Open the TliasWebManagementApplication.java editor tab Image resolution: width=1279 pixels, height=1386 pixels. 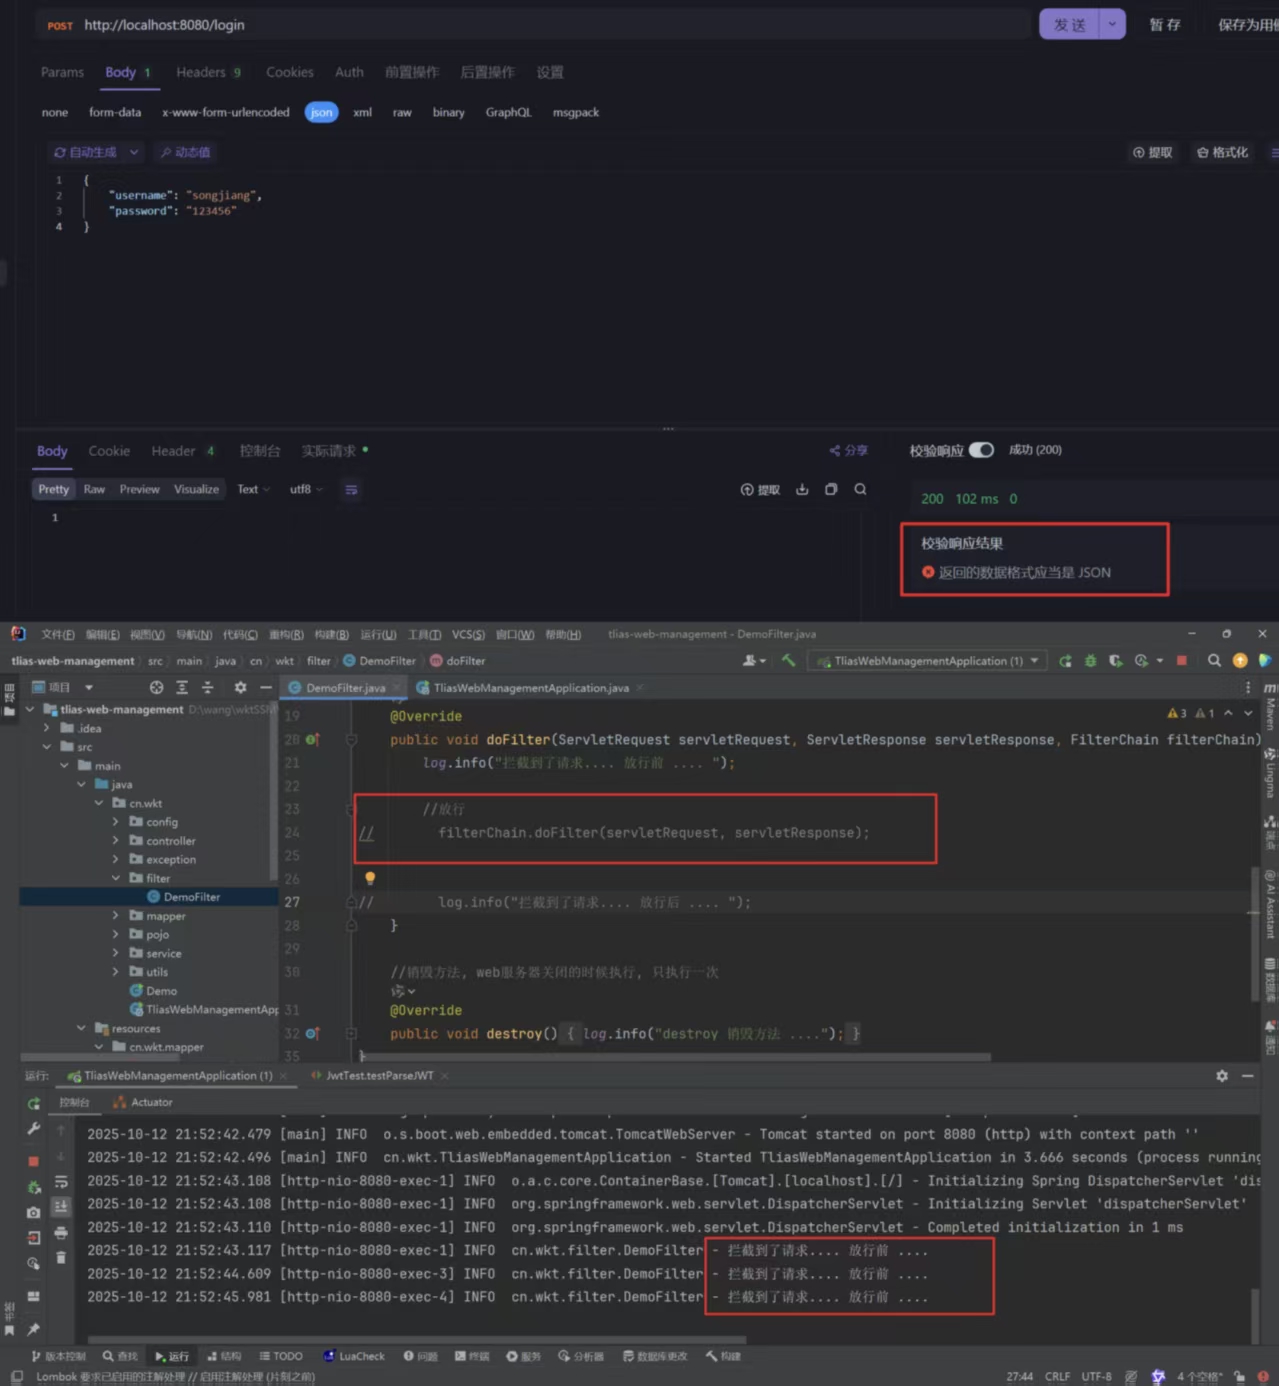tap(530, 688)
